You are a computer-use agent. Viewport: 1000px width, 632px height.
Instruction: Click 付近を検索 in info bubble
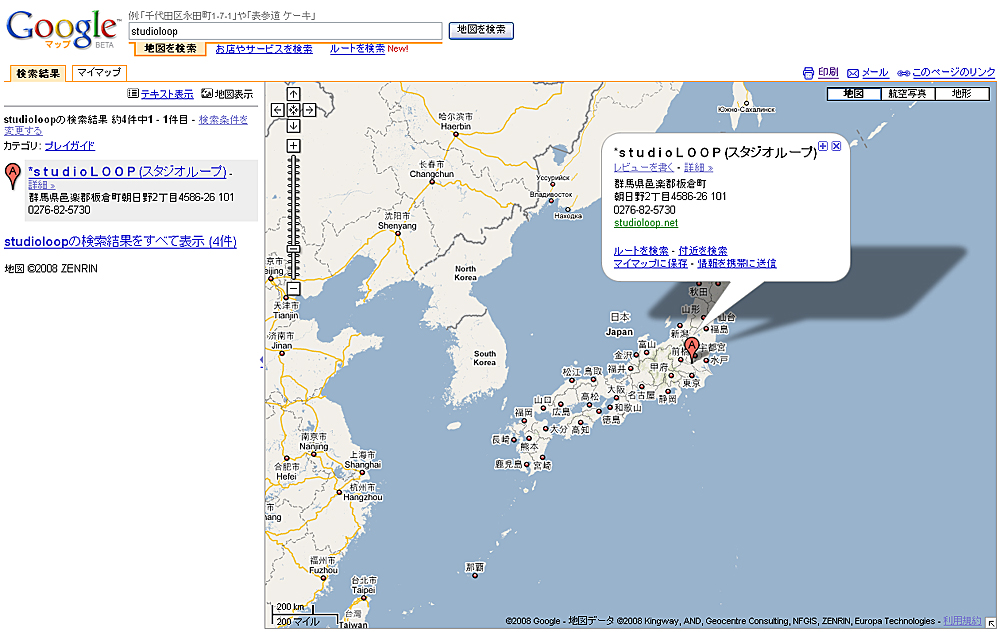(703, 251)
